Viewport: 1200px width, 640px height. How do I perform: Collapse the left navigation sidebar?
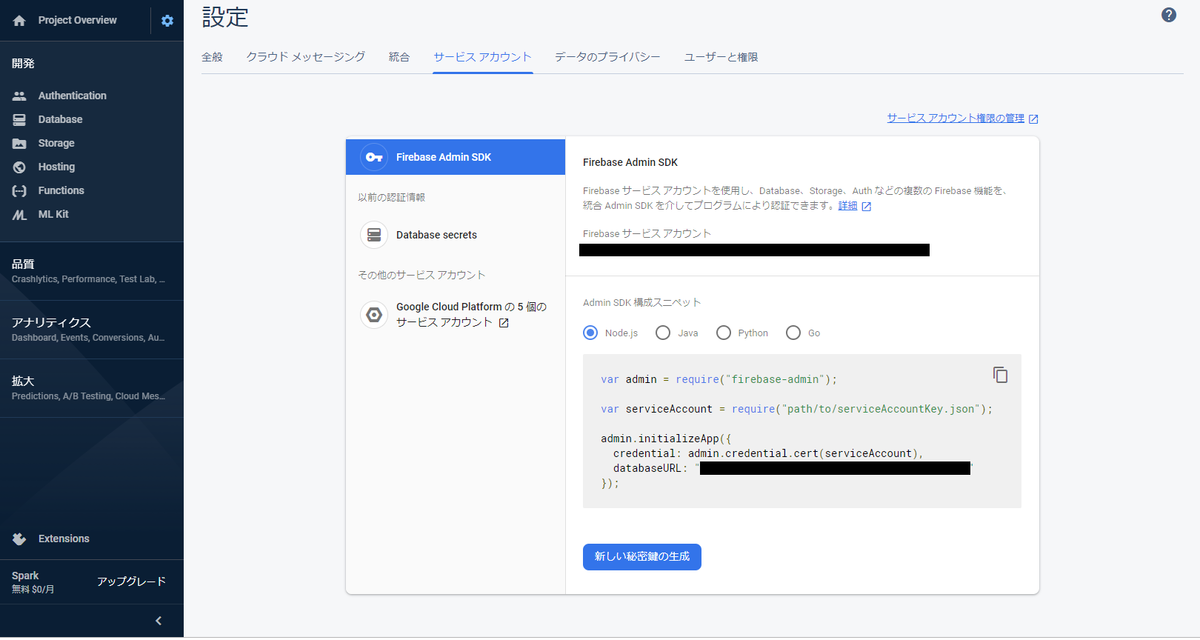[157, 620]
